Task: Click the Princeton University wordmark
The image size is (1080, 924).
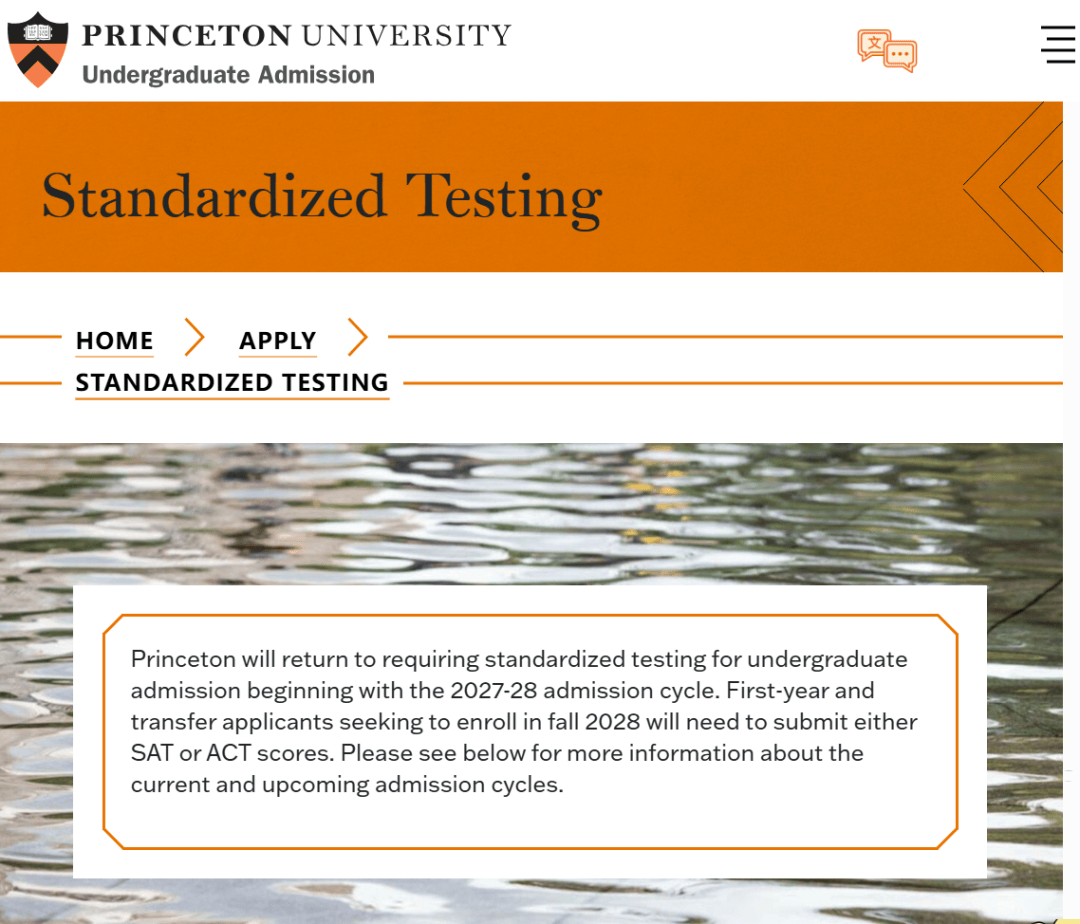Action: click(296, 36)
